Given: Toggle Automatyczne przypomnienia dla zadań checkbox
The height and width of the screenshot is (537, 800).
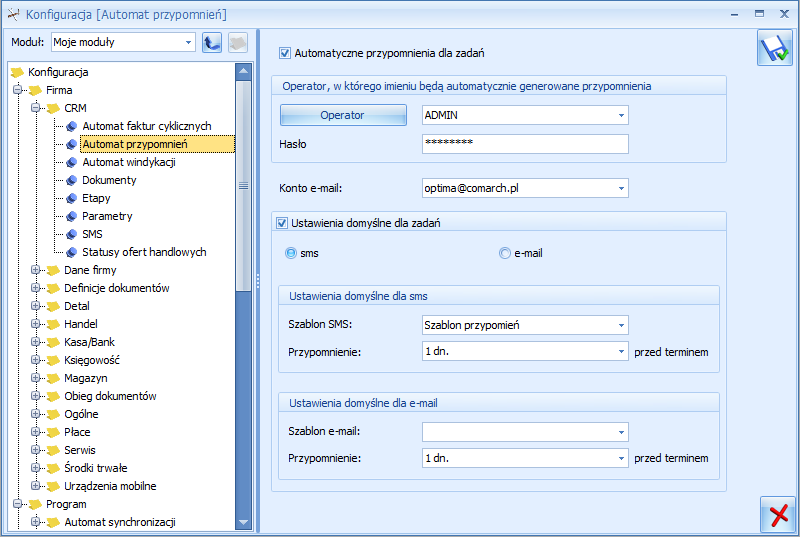Looking at the screenshot, I should [x=285, y=53].
